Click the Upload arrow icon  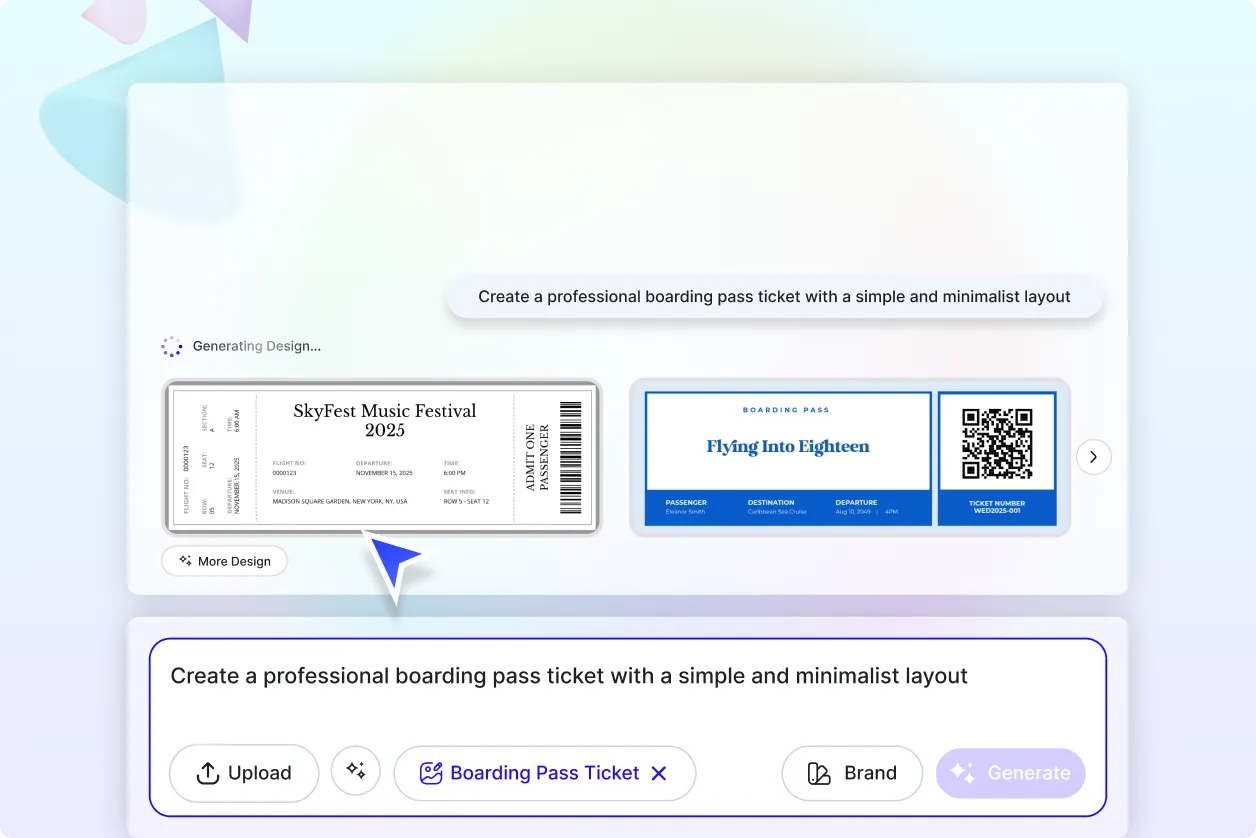pos(207,773)
